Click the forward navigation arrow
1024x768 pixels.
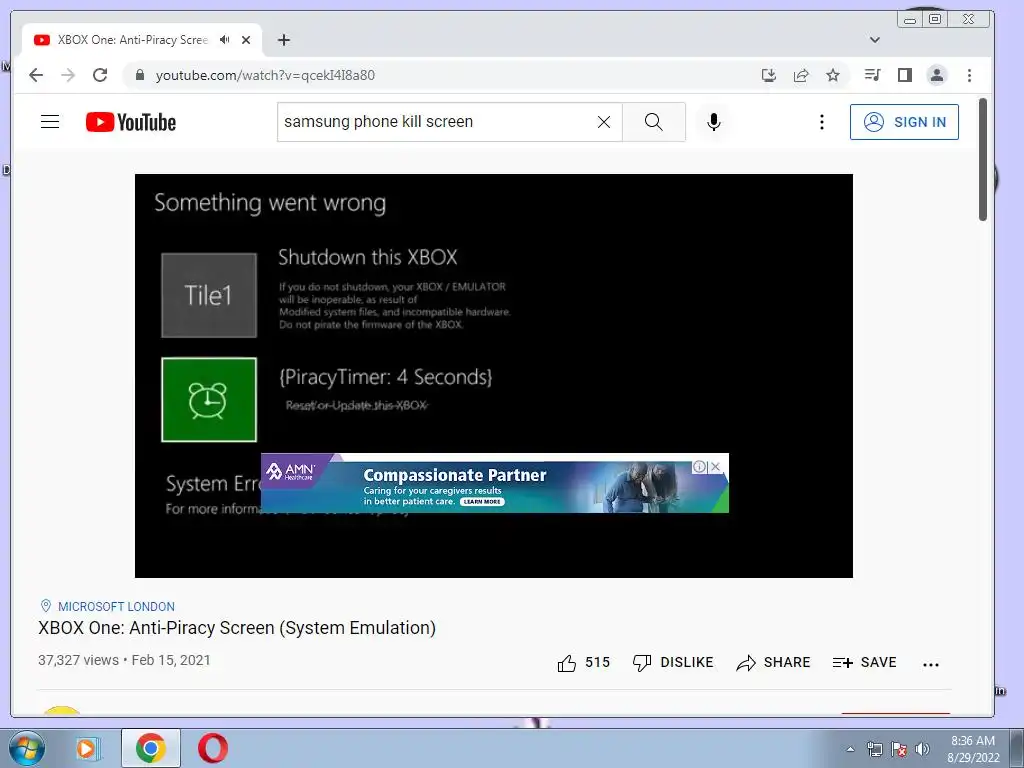click(x=68, y=75)
